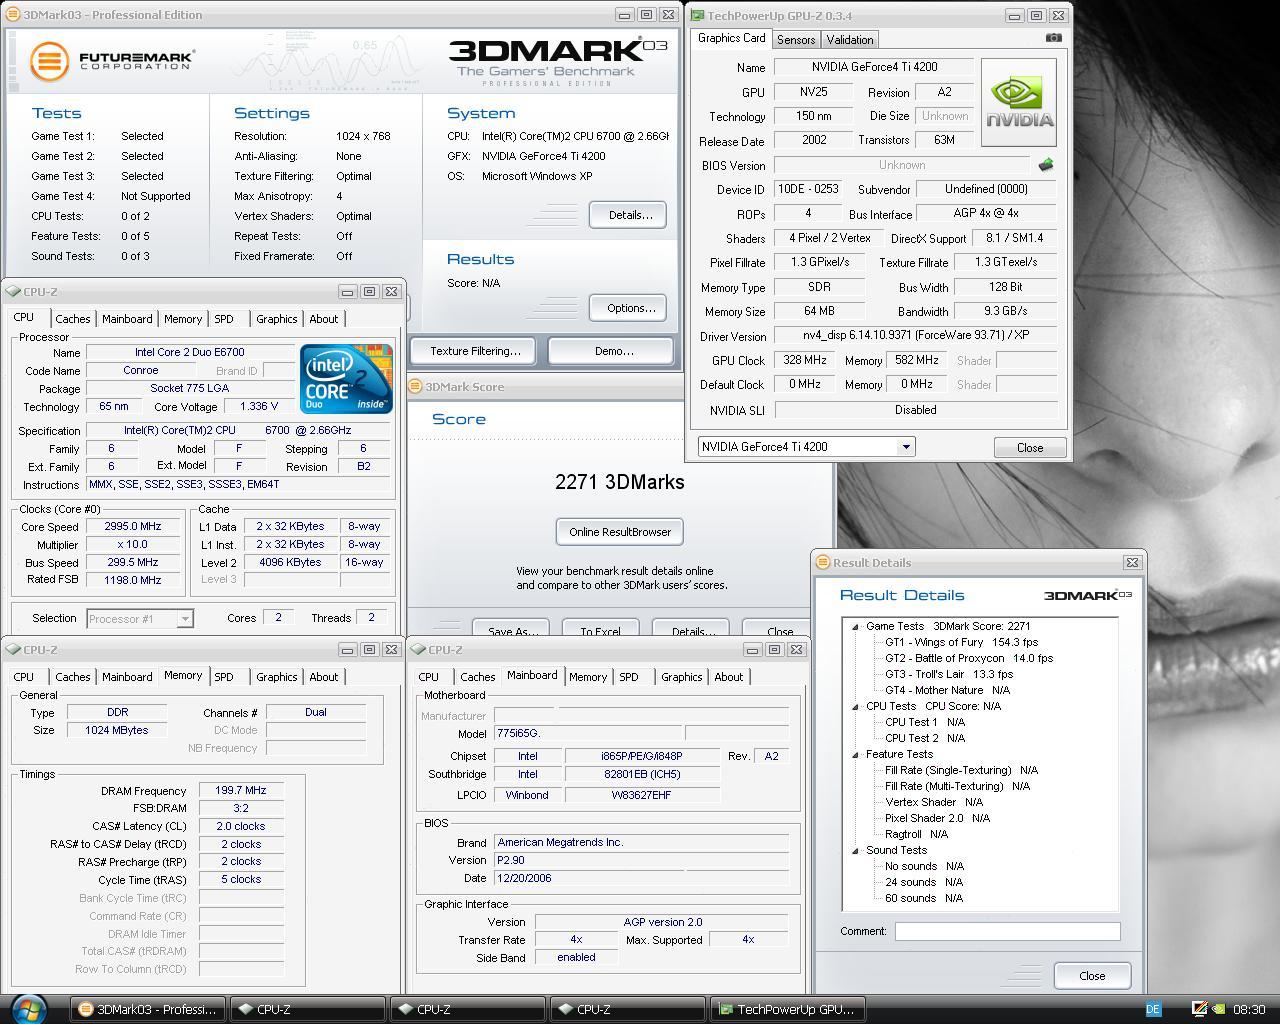The width and height of the screenshot is (1280, 1024).
Task: Open About tab in CPU-Z processor window
Action: click(x=324, y=319)
